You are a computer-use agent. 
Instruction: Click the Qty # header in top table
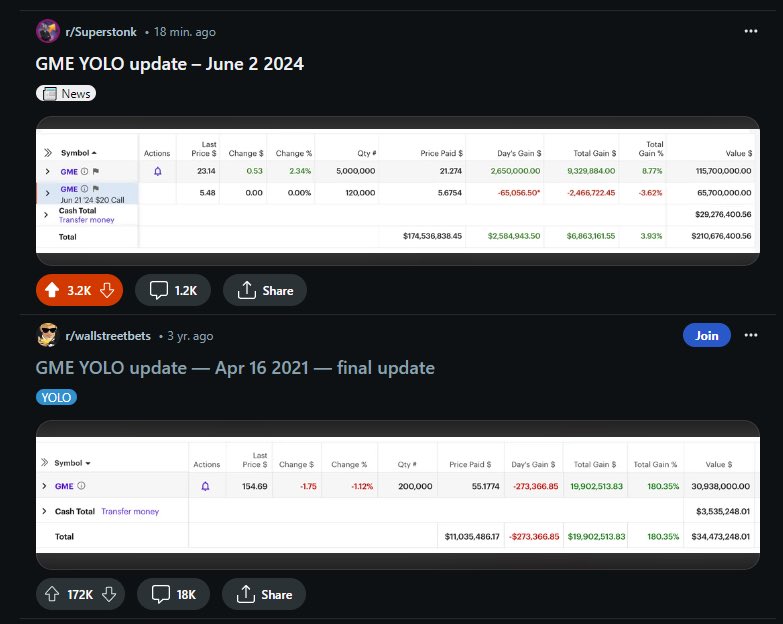click(367, 153)
